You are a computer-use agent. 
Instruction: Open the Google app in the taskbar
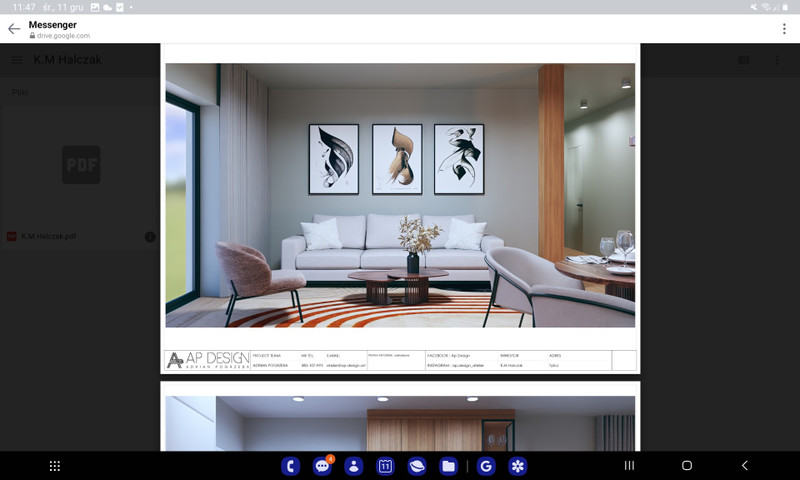point(486,466)
